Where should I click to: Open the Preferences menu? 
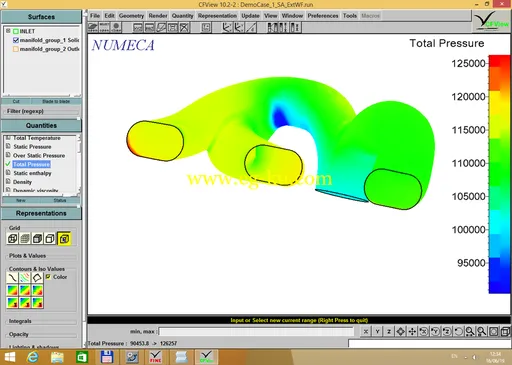[323, 16]
